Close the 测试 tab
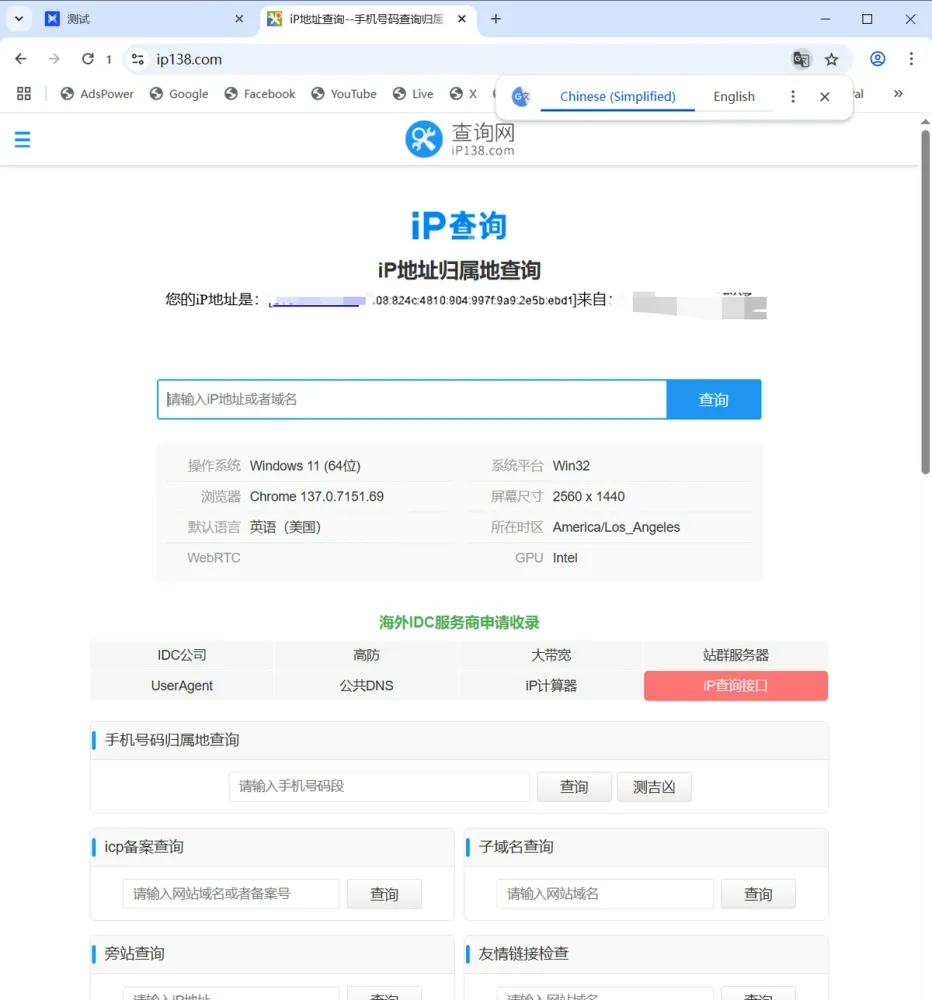The height and width of the screenshot is (1000, 932). [239, 19]
